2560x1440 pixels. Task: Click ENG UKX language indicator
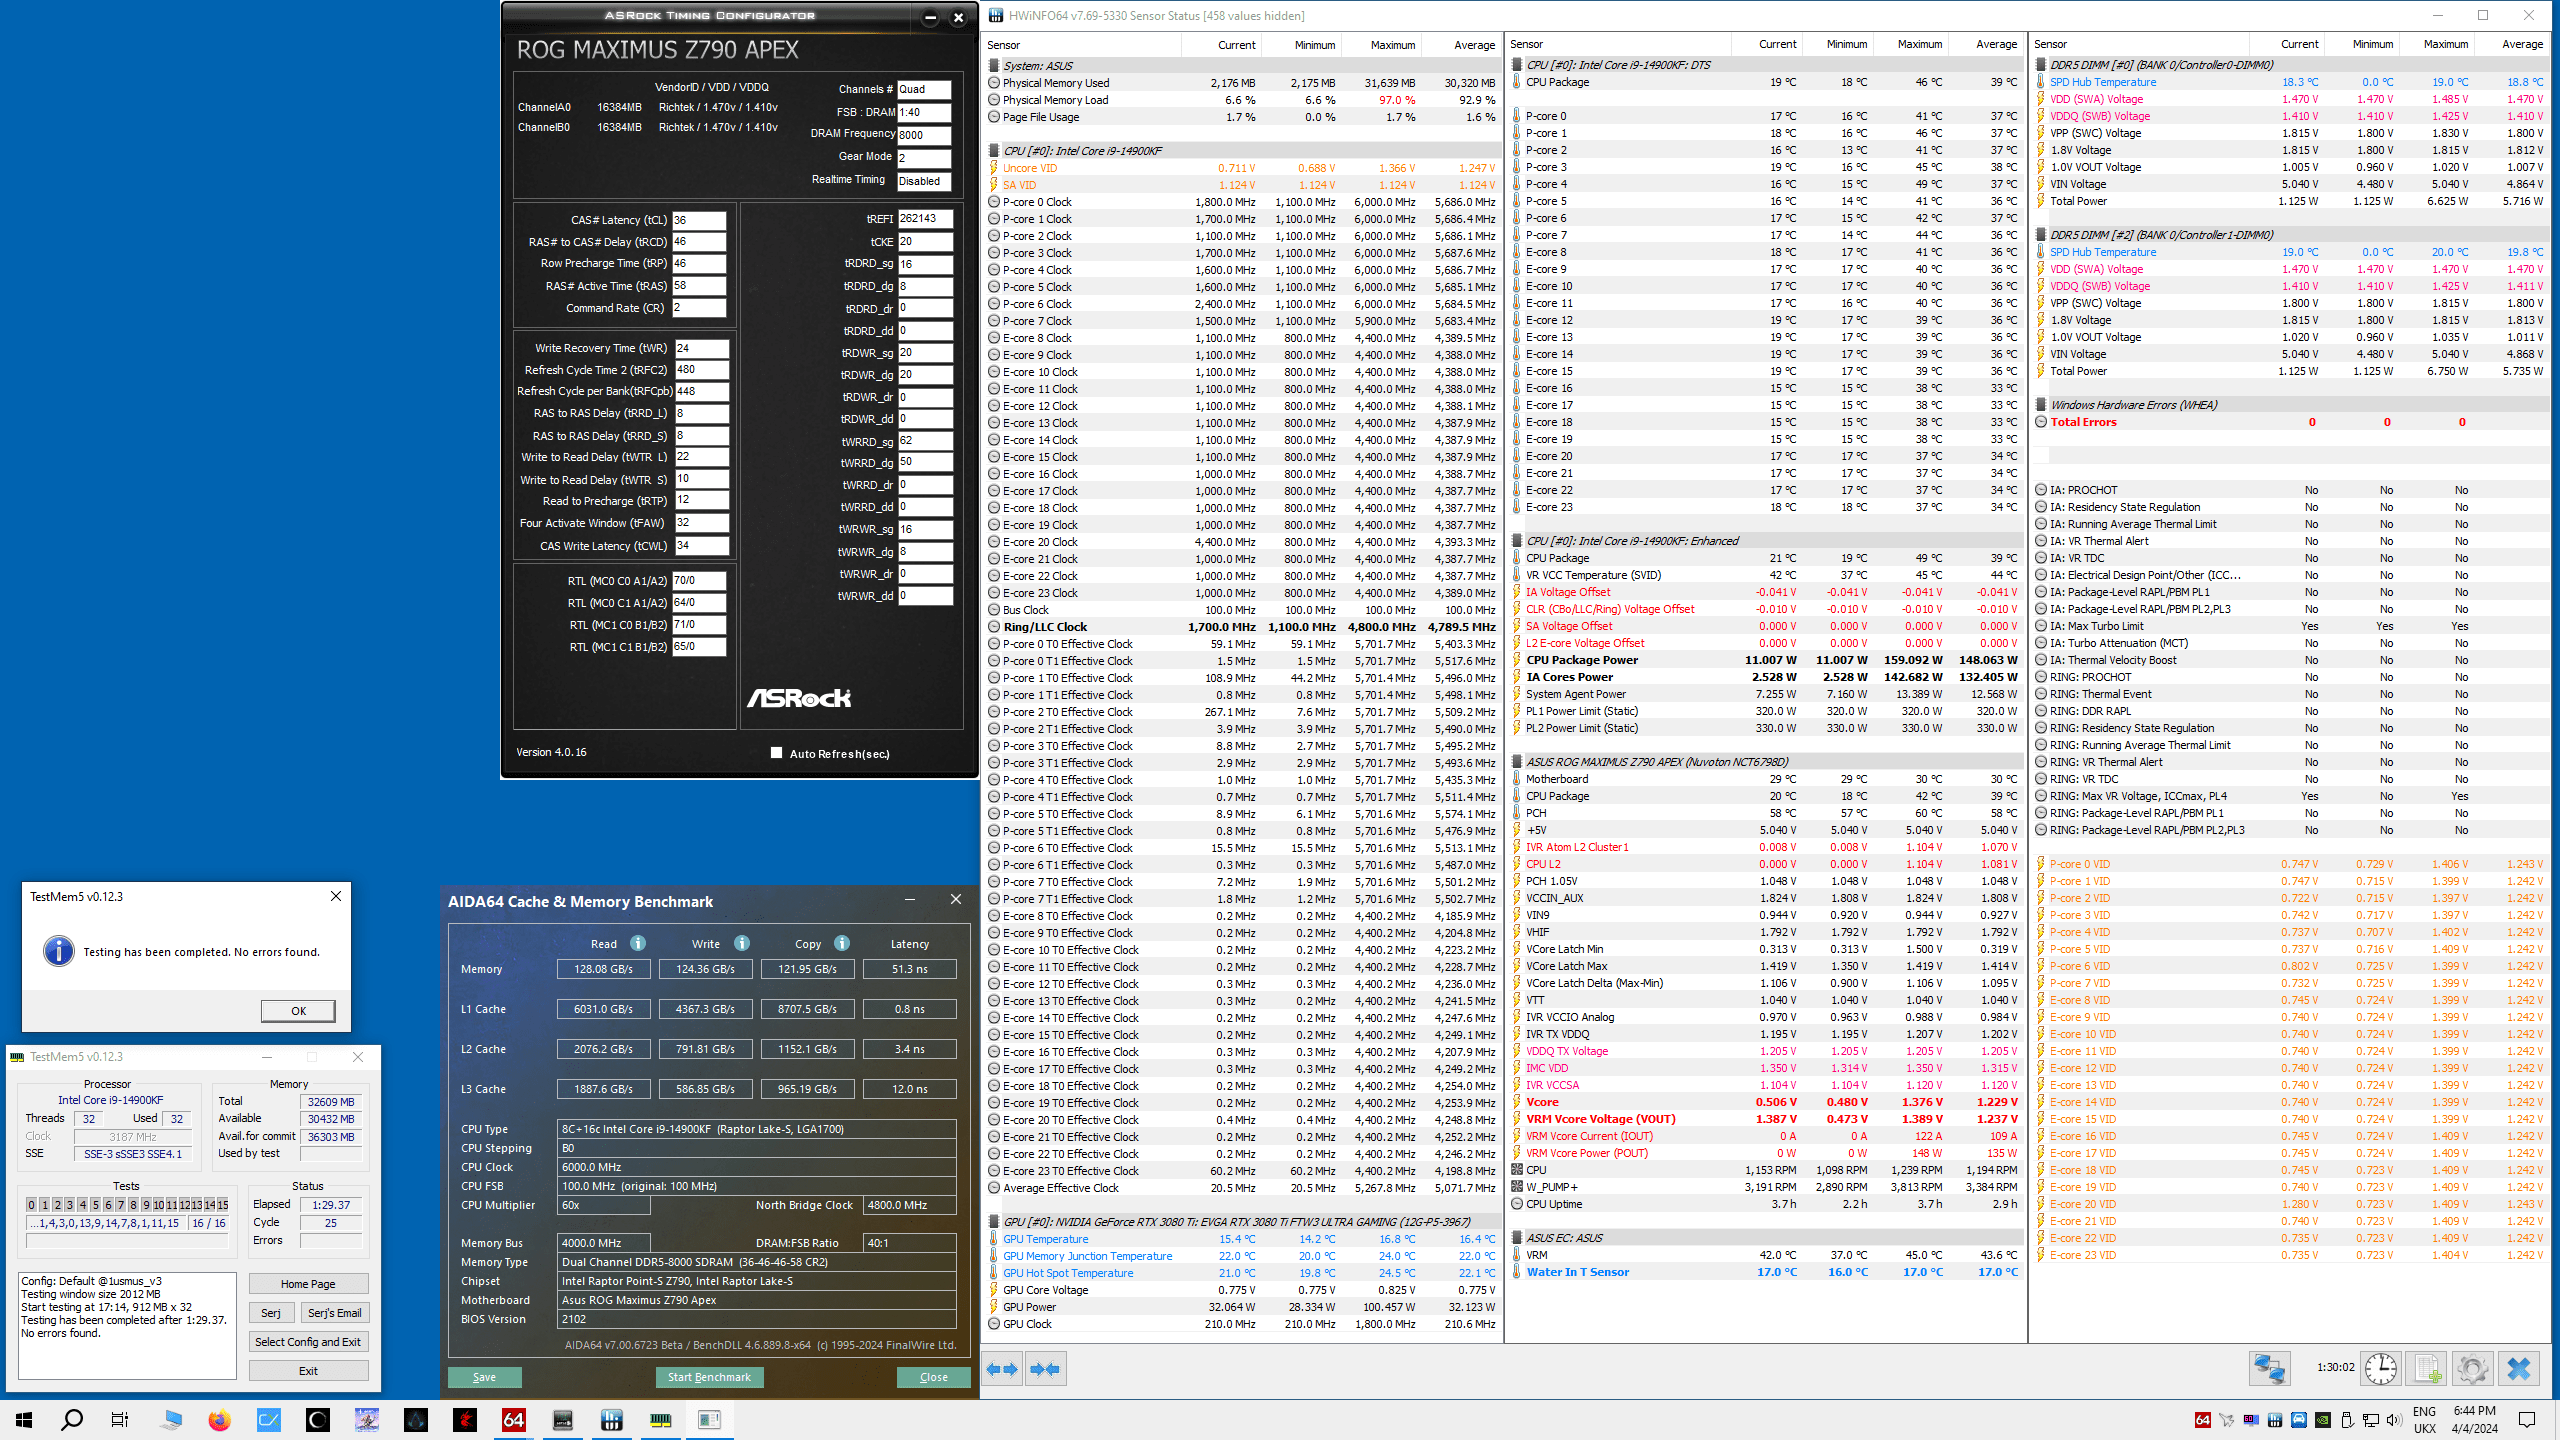[x=2425, y=1420]
